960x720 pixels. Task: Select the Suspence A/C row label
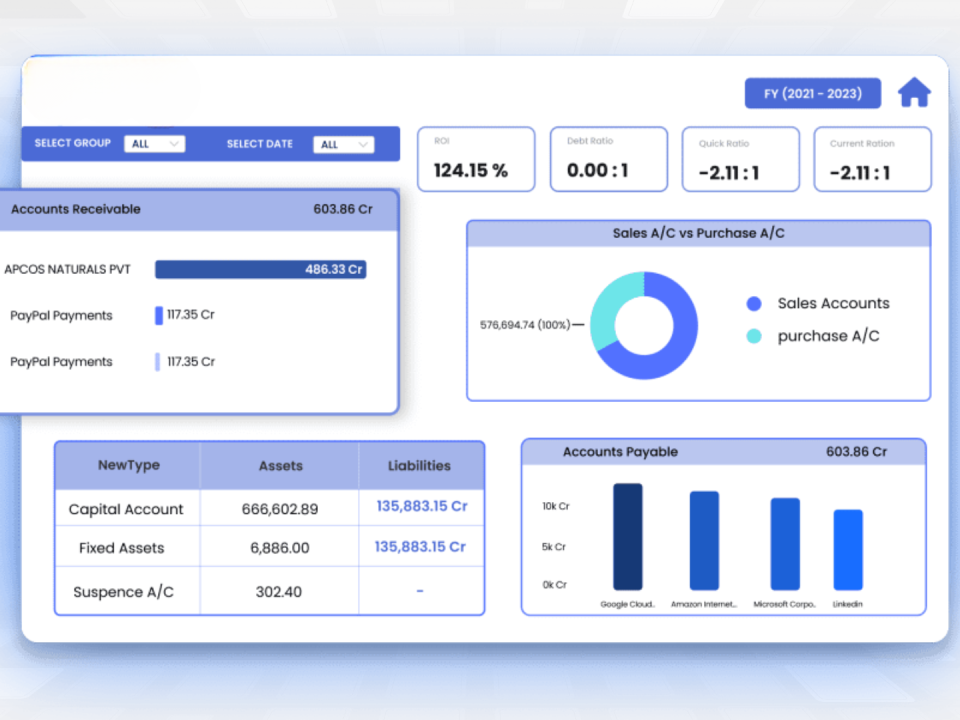[124, 592]
